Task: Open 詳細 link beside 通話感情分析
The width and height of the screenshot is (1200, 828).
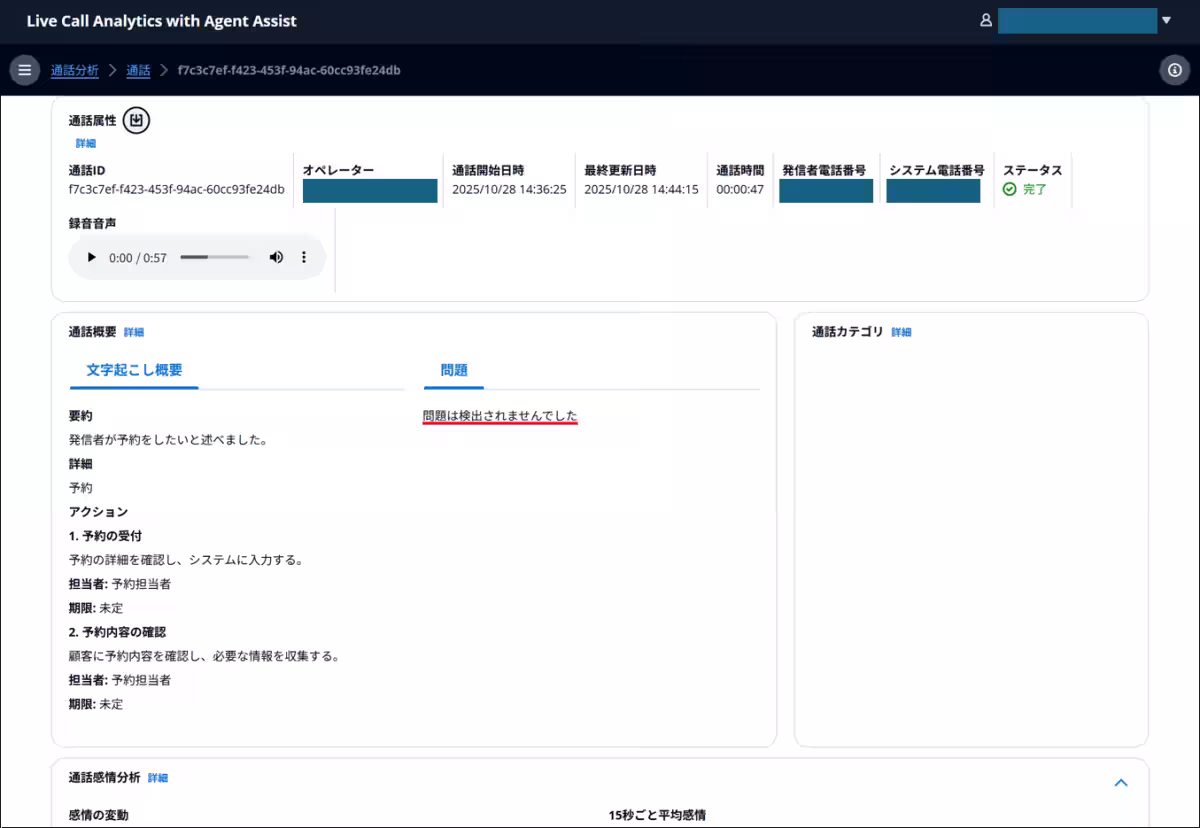Action: click(x=158, y=778)
